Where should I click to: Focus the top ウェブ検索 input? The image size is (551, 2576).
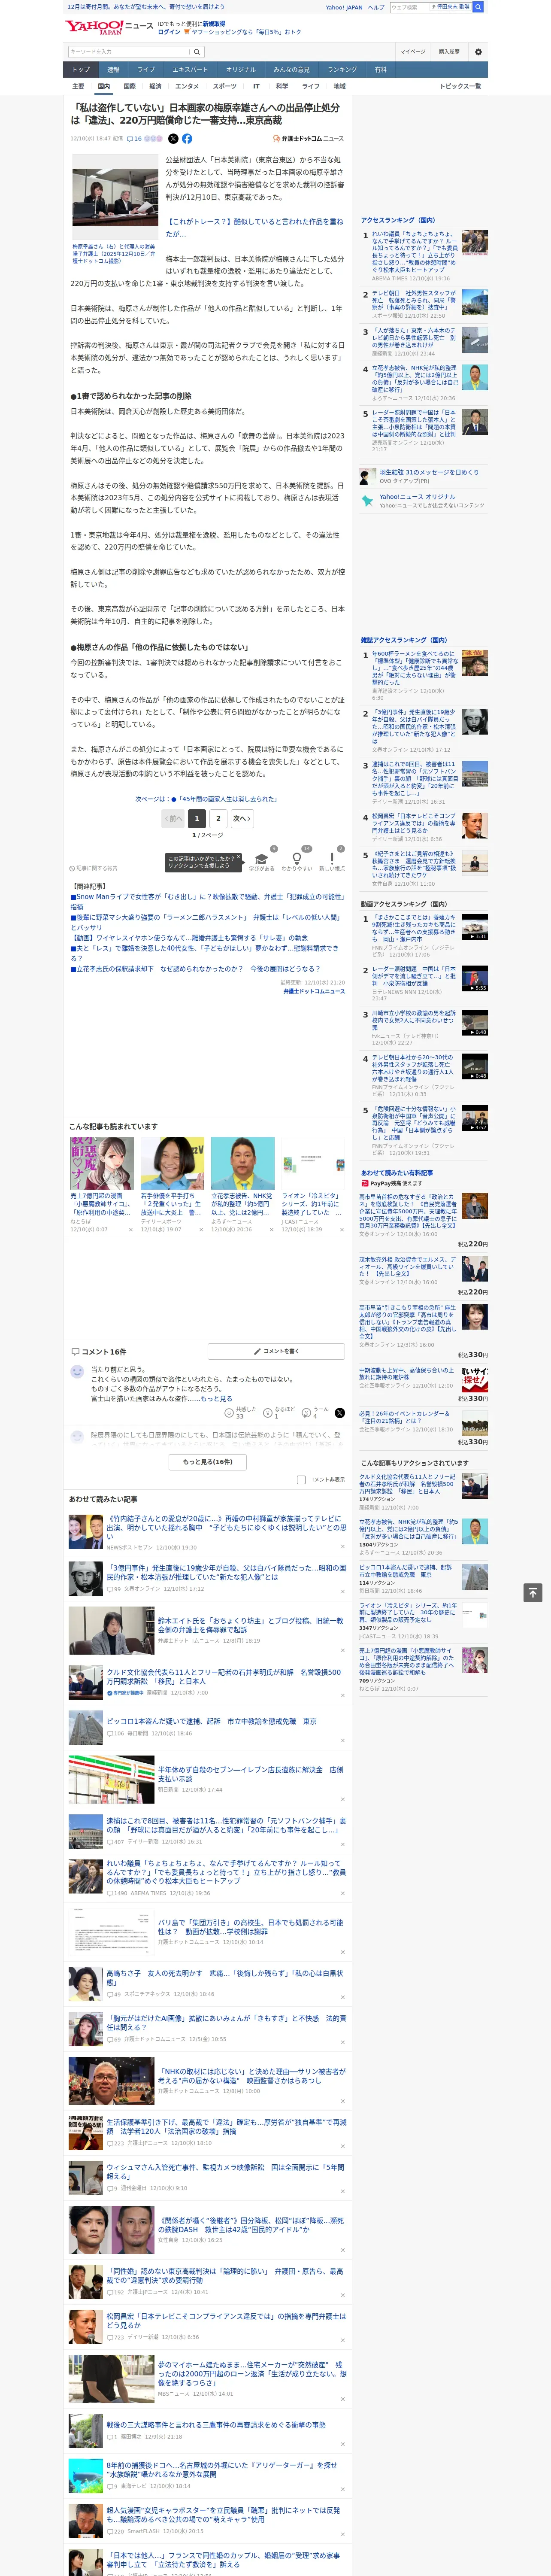click(409, 7)
